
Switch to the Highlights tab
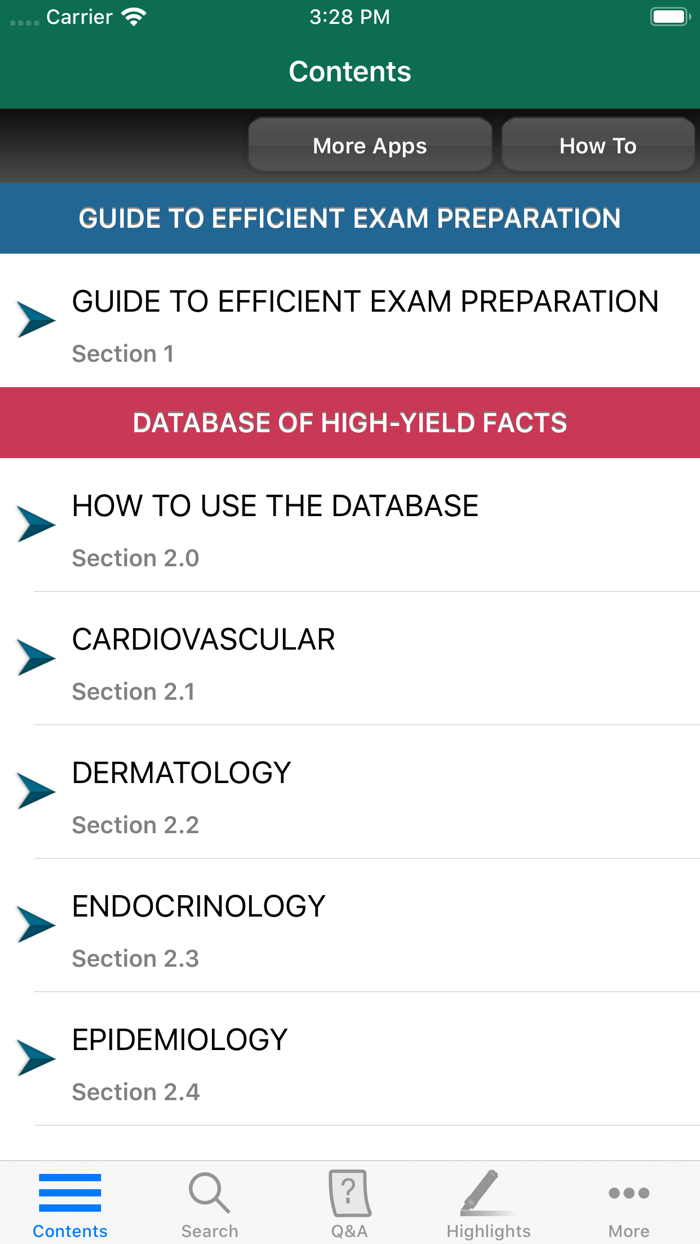click(489, 1202)
